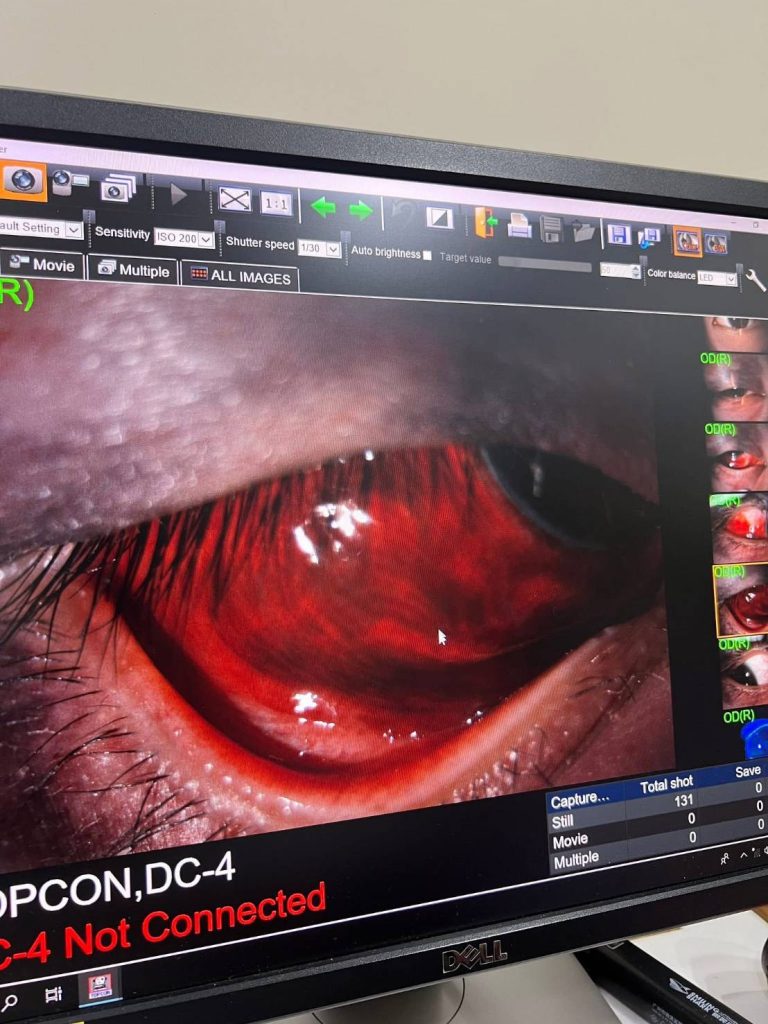Click the printer icon to print
This screenshot has height=1024, width=768.
(x=519, y=226)
